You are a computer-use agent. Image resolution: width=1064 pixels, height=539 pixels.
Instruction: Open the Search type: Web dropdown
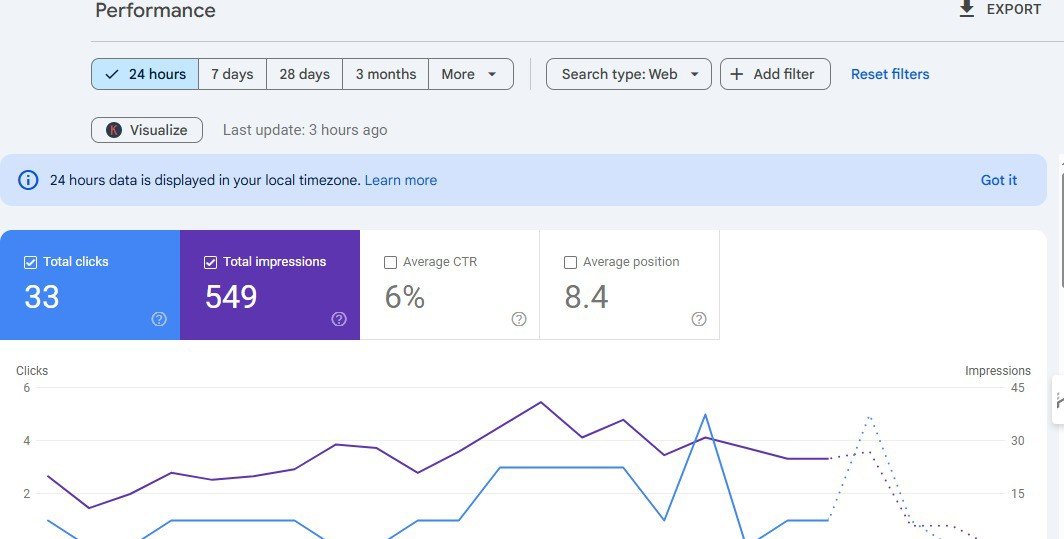coord(629,74)
